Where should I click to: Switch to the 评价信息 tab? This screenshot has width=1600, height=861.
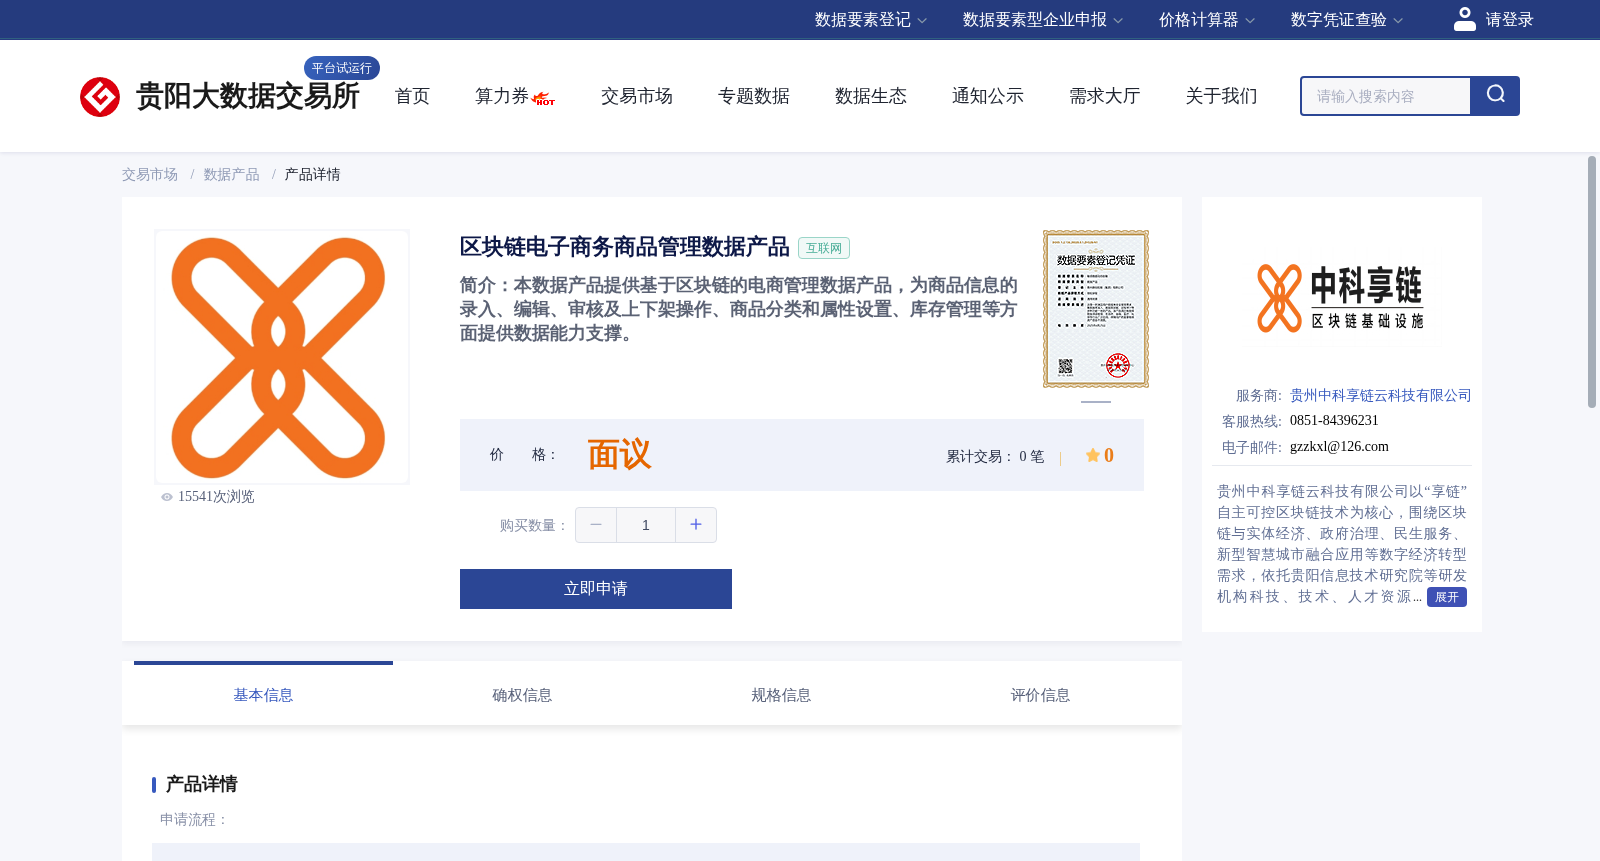click(1040, 695)
